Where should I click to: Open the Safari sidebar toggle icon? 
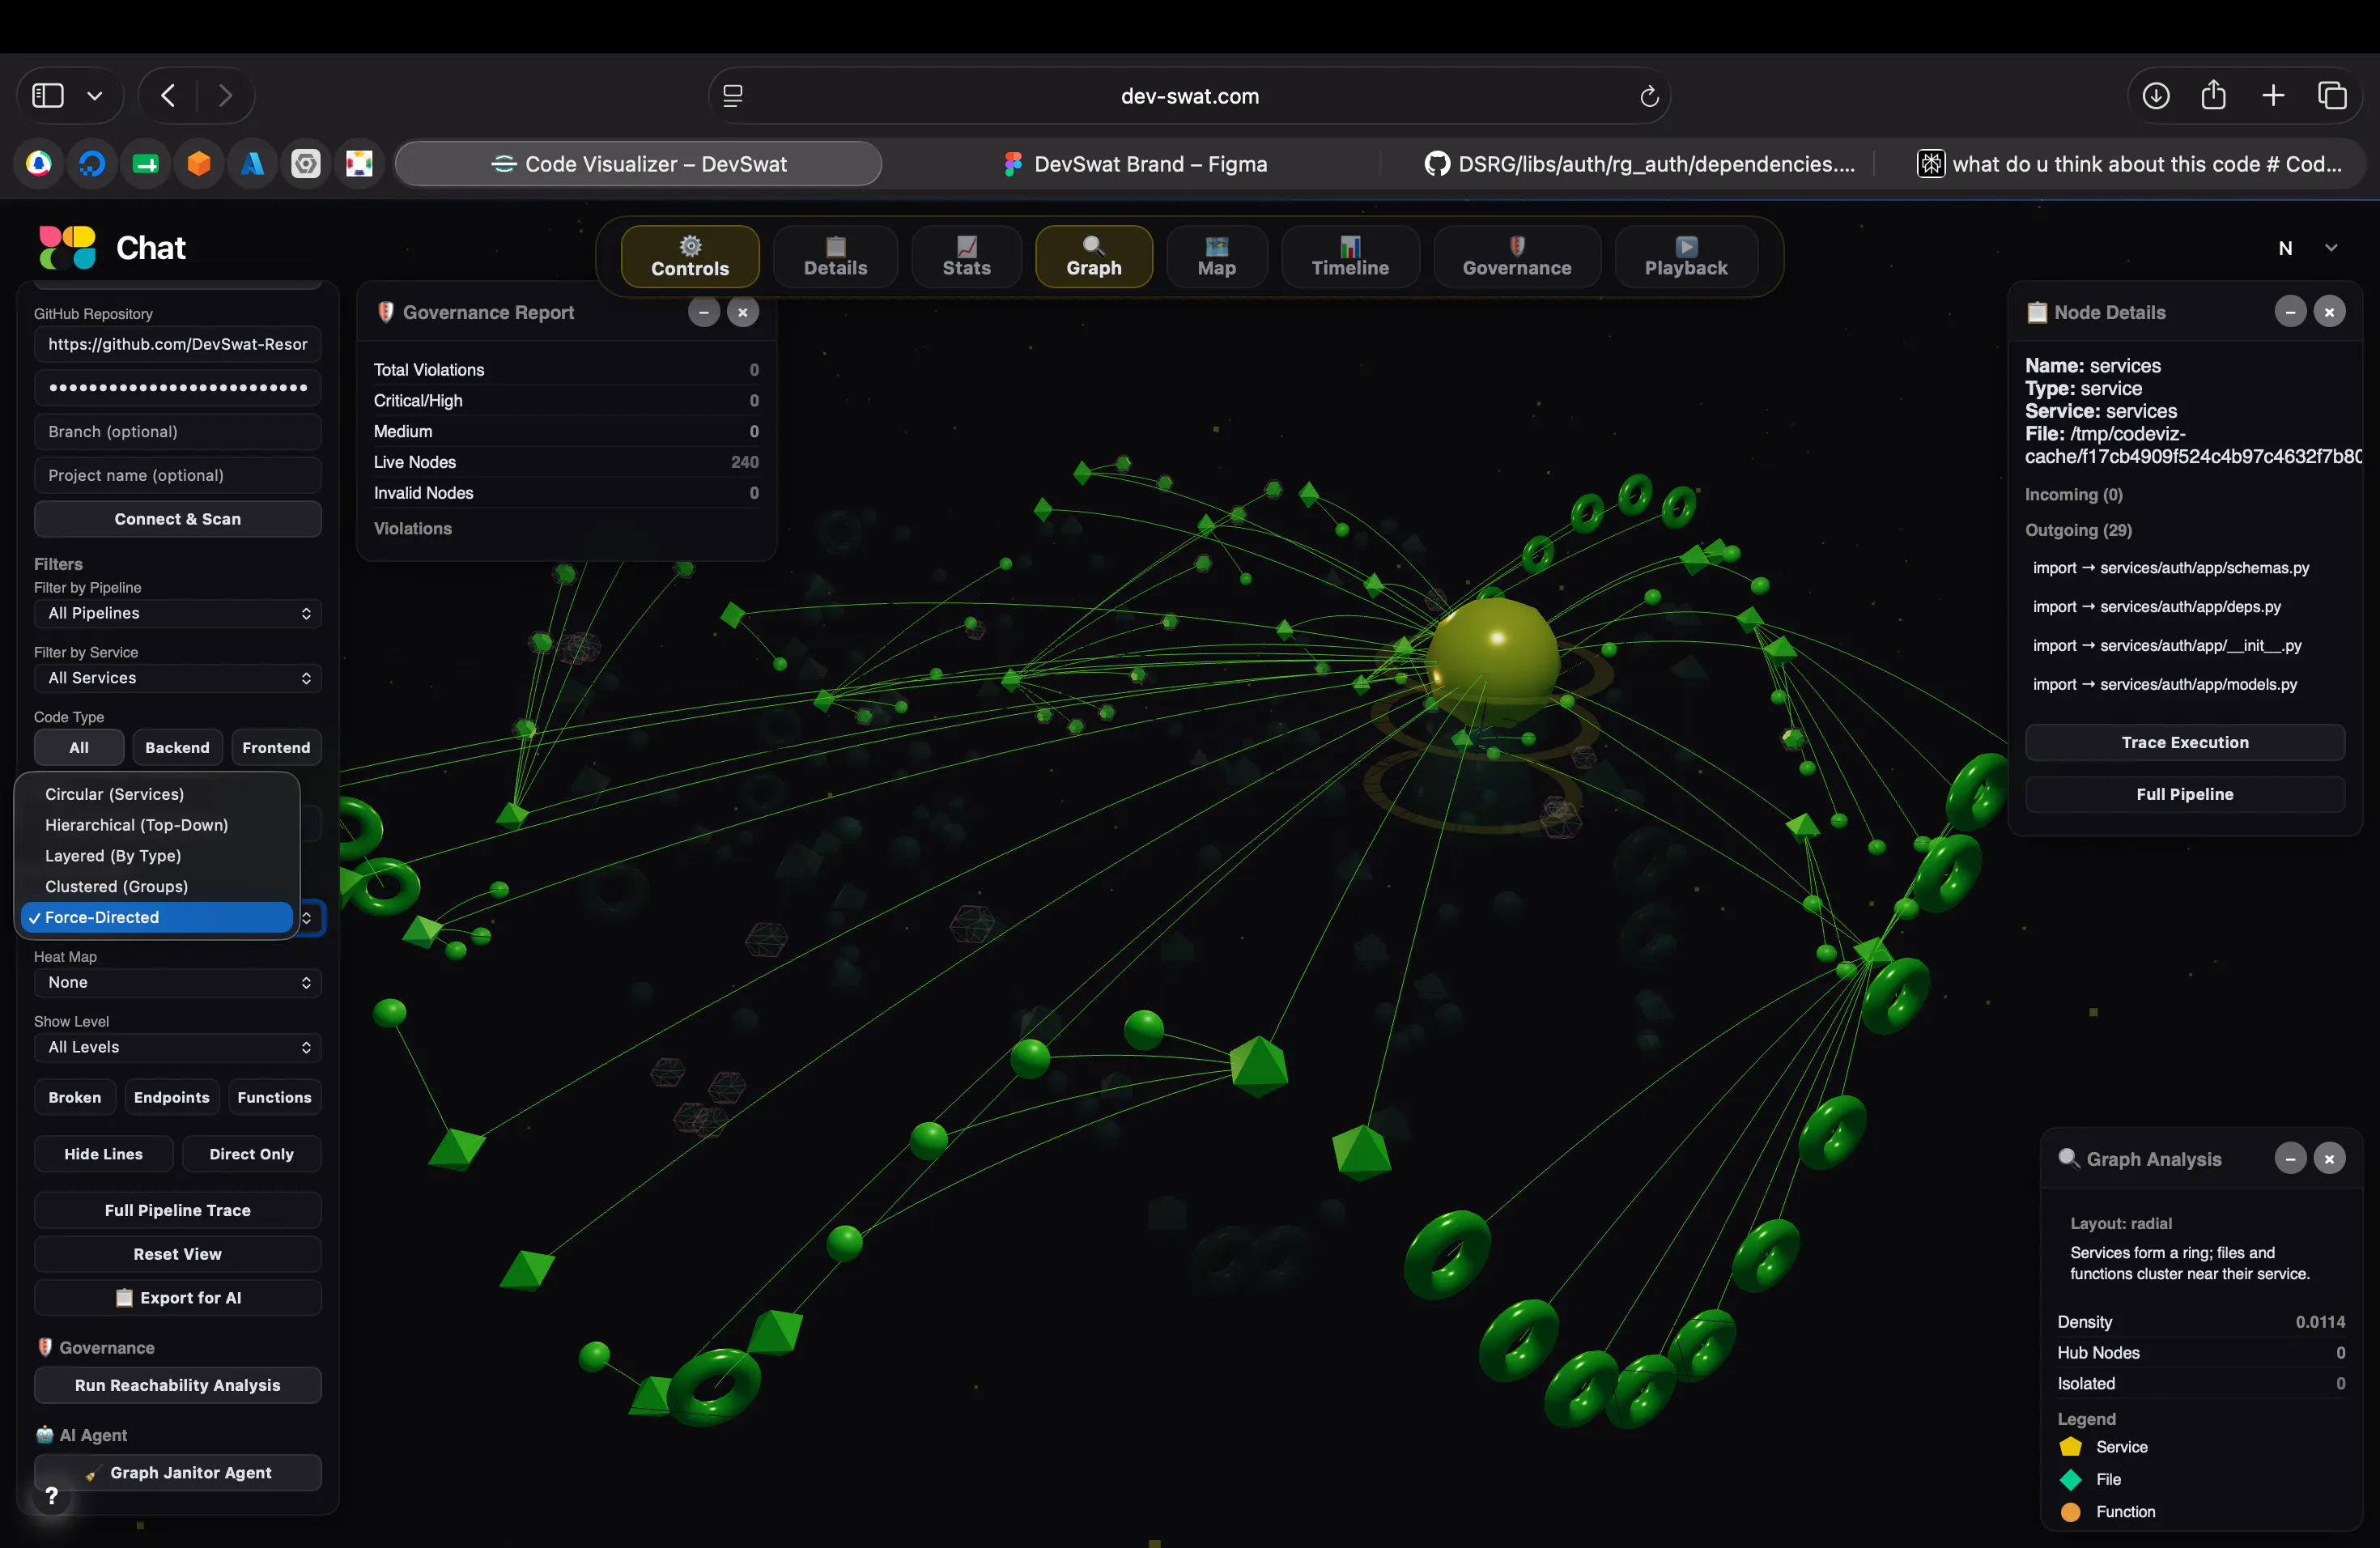(x=48, y=96)
